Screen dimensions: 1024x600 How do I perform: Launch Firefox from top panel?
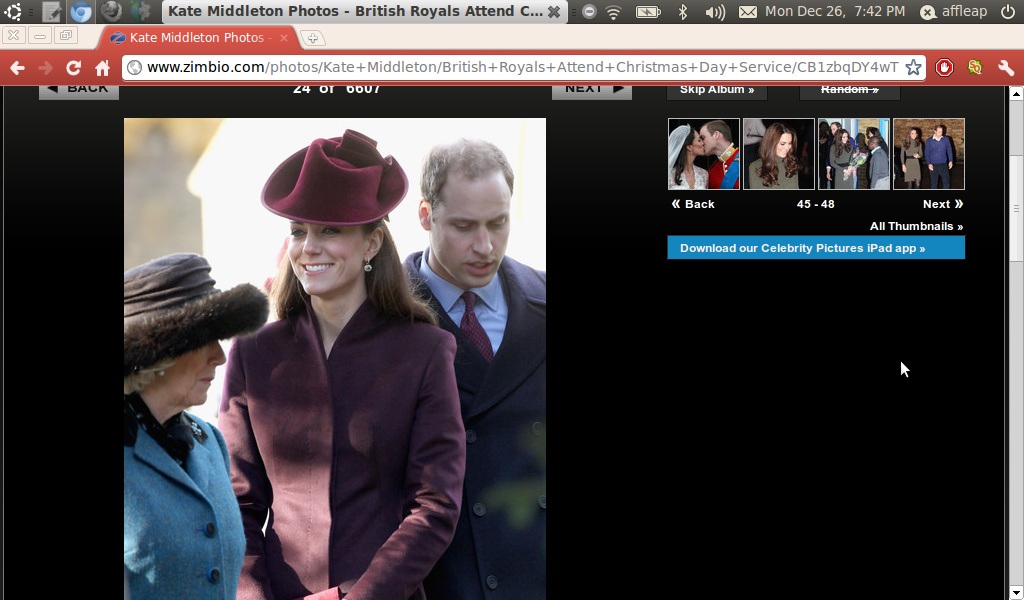tap(112, 11)
